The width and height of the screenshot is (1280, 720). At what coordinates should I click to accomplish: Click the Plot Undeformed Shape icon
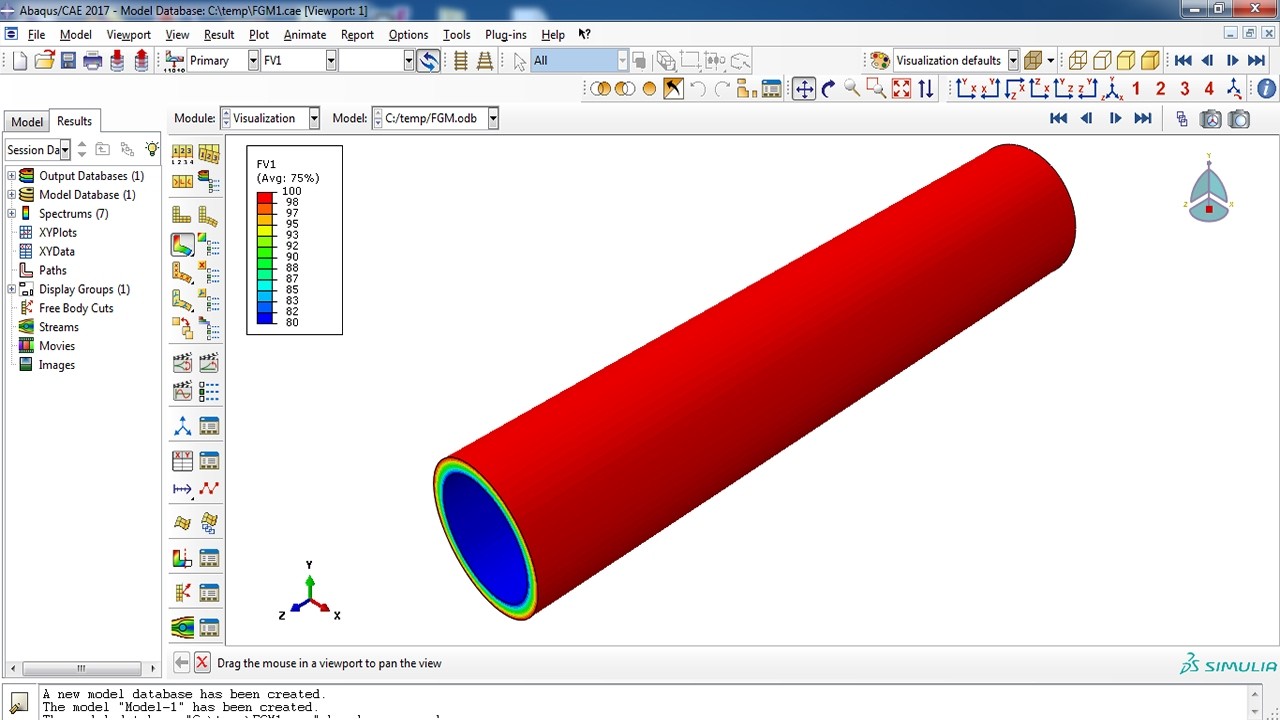tap(182, 215)
